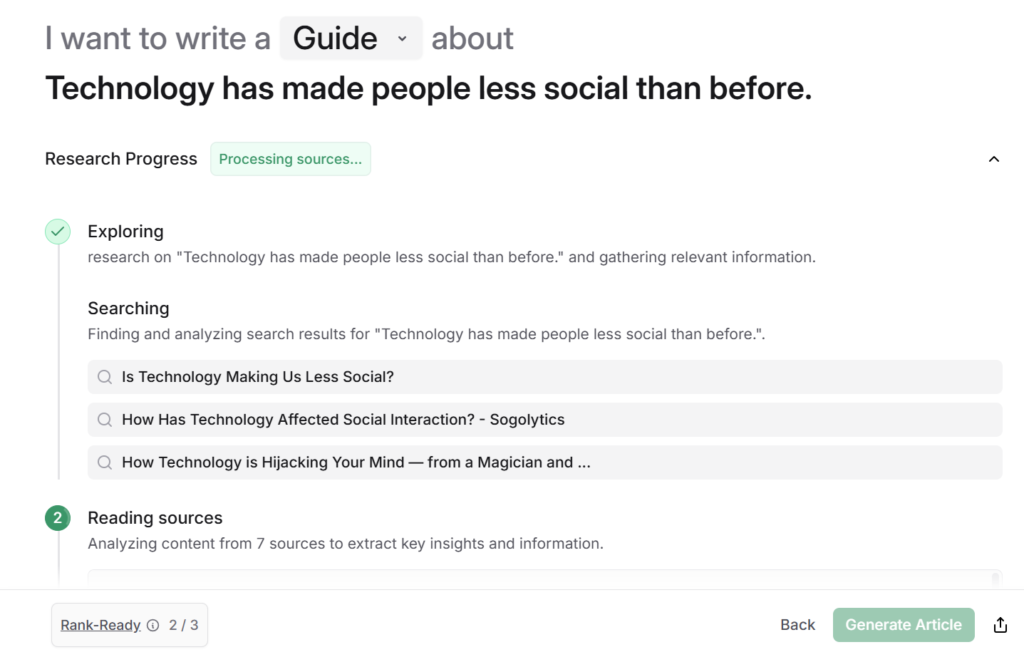This screenshot has width=1024, height=657.
Task: Open "How Technology is Hijacking Your Mind" result
Action: pos(356,463)
